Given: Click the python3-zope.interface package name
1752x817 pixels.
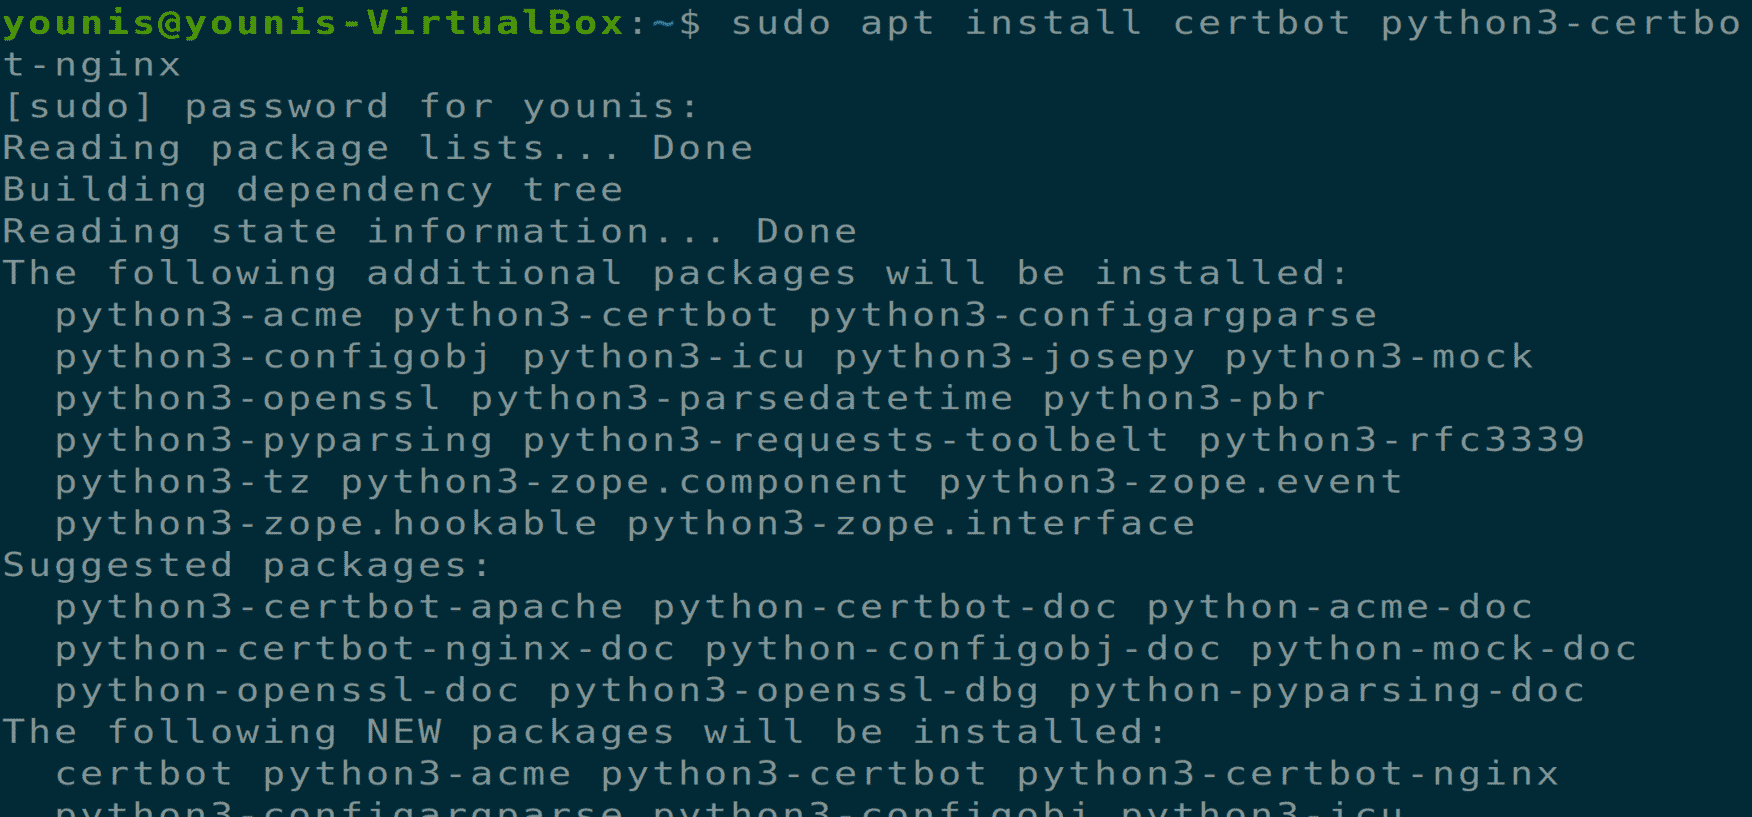Looking at the screenshot, I should pyautogui.click(x=910, y=524).
